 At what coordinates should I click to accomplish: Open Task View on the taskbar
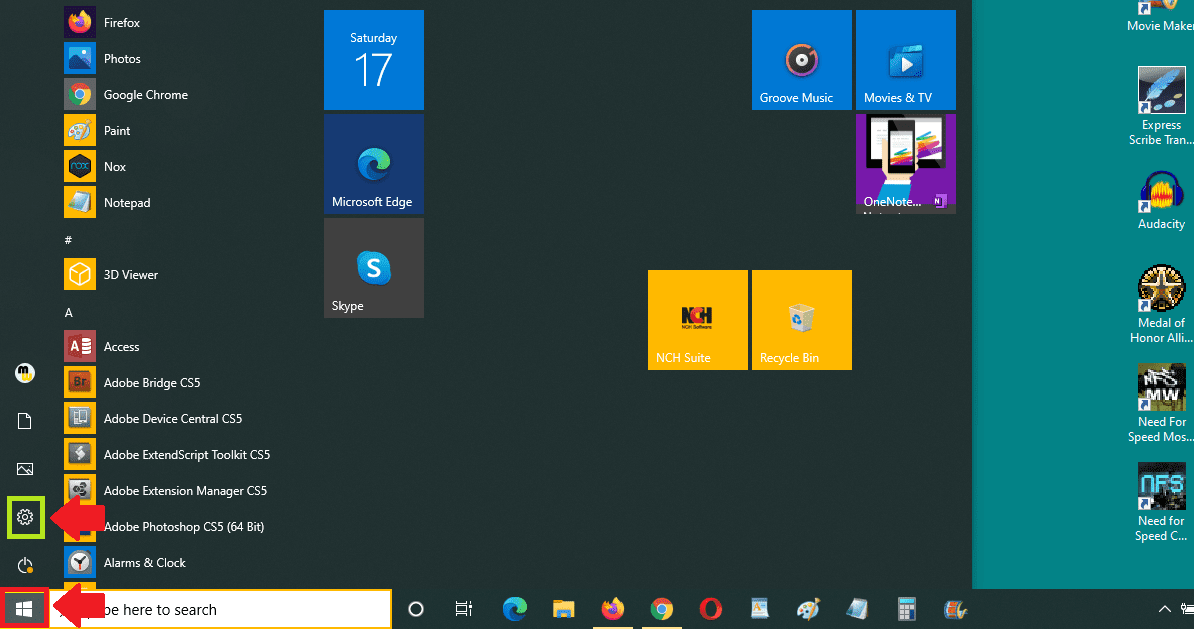pyautogui.click(x=464, y=609)
